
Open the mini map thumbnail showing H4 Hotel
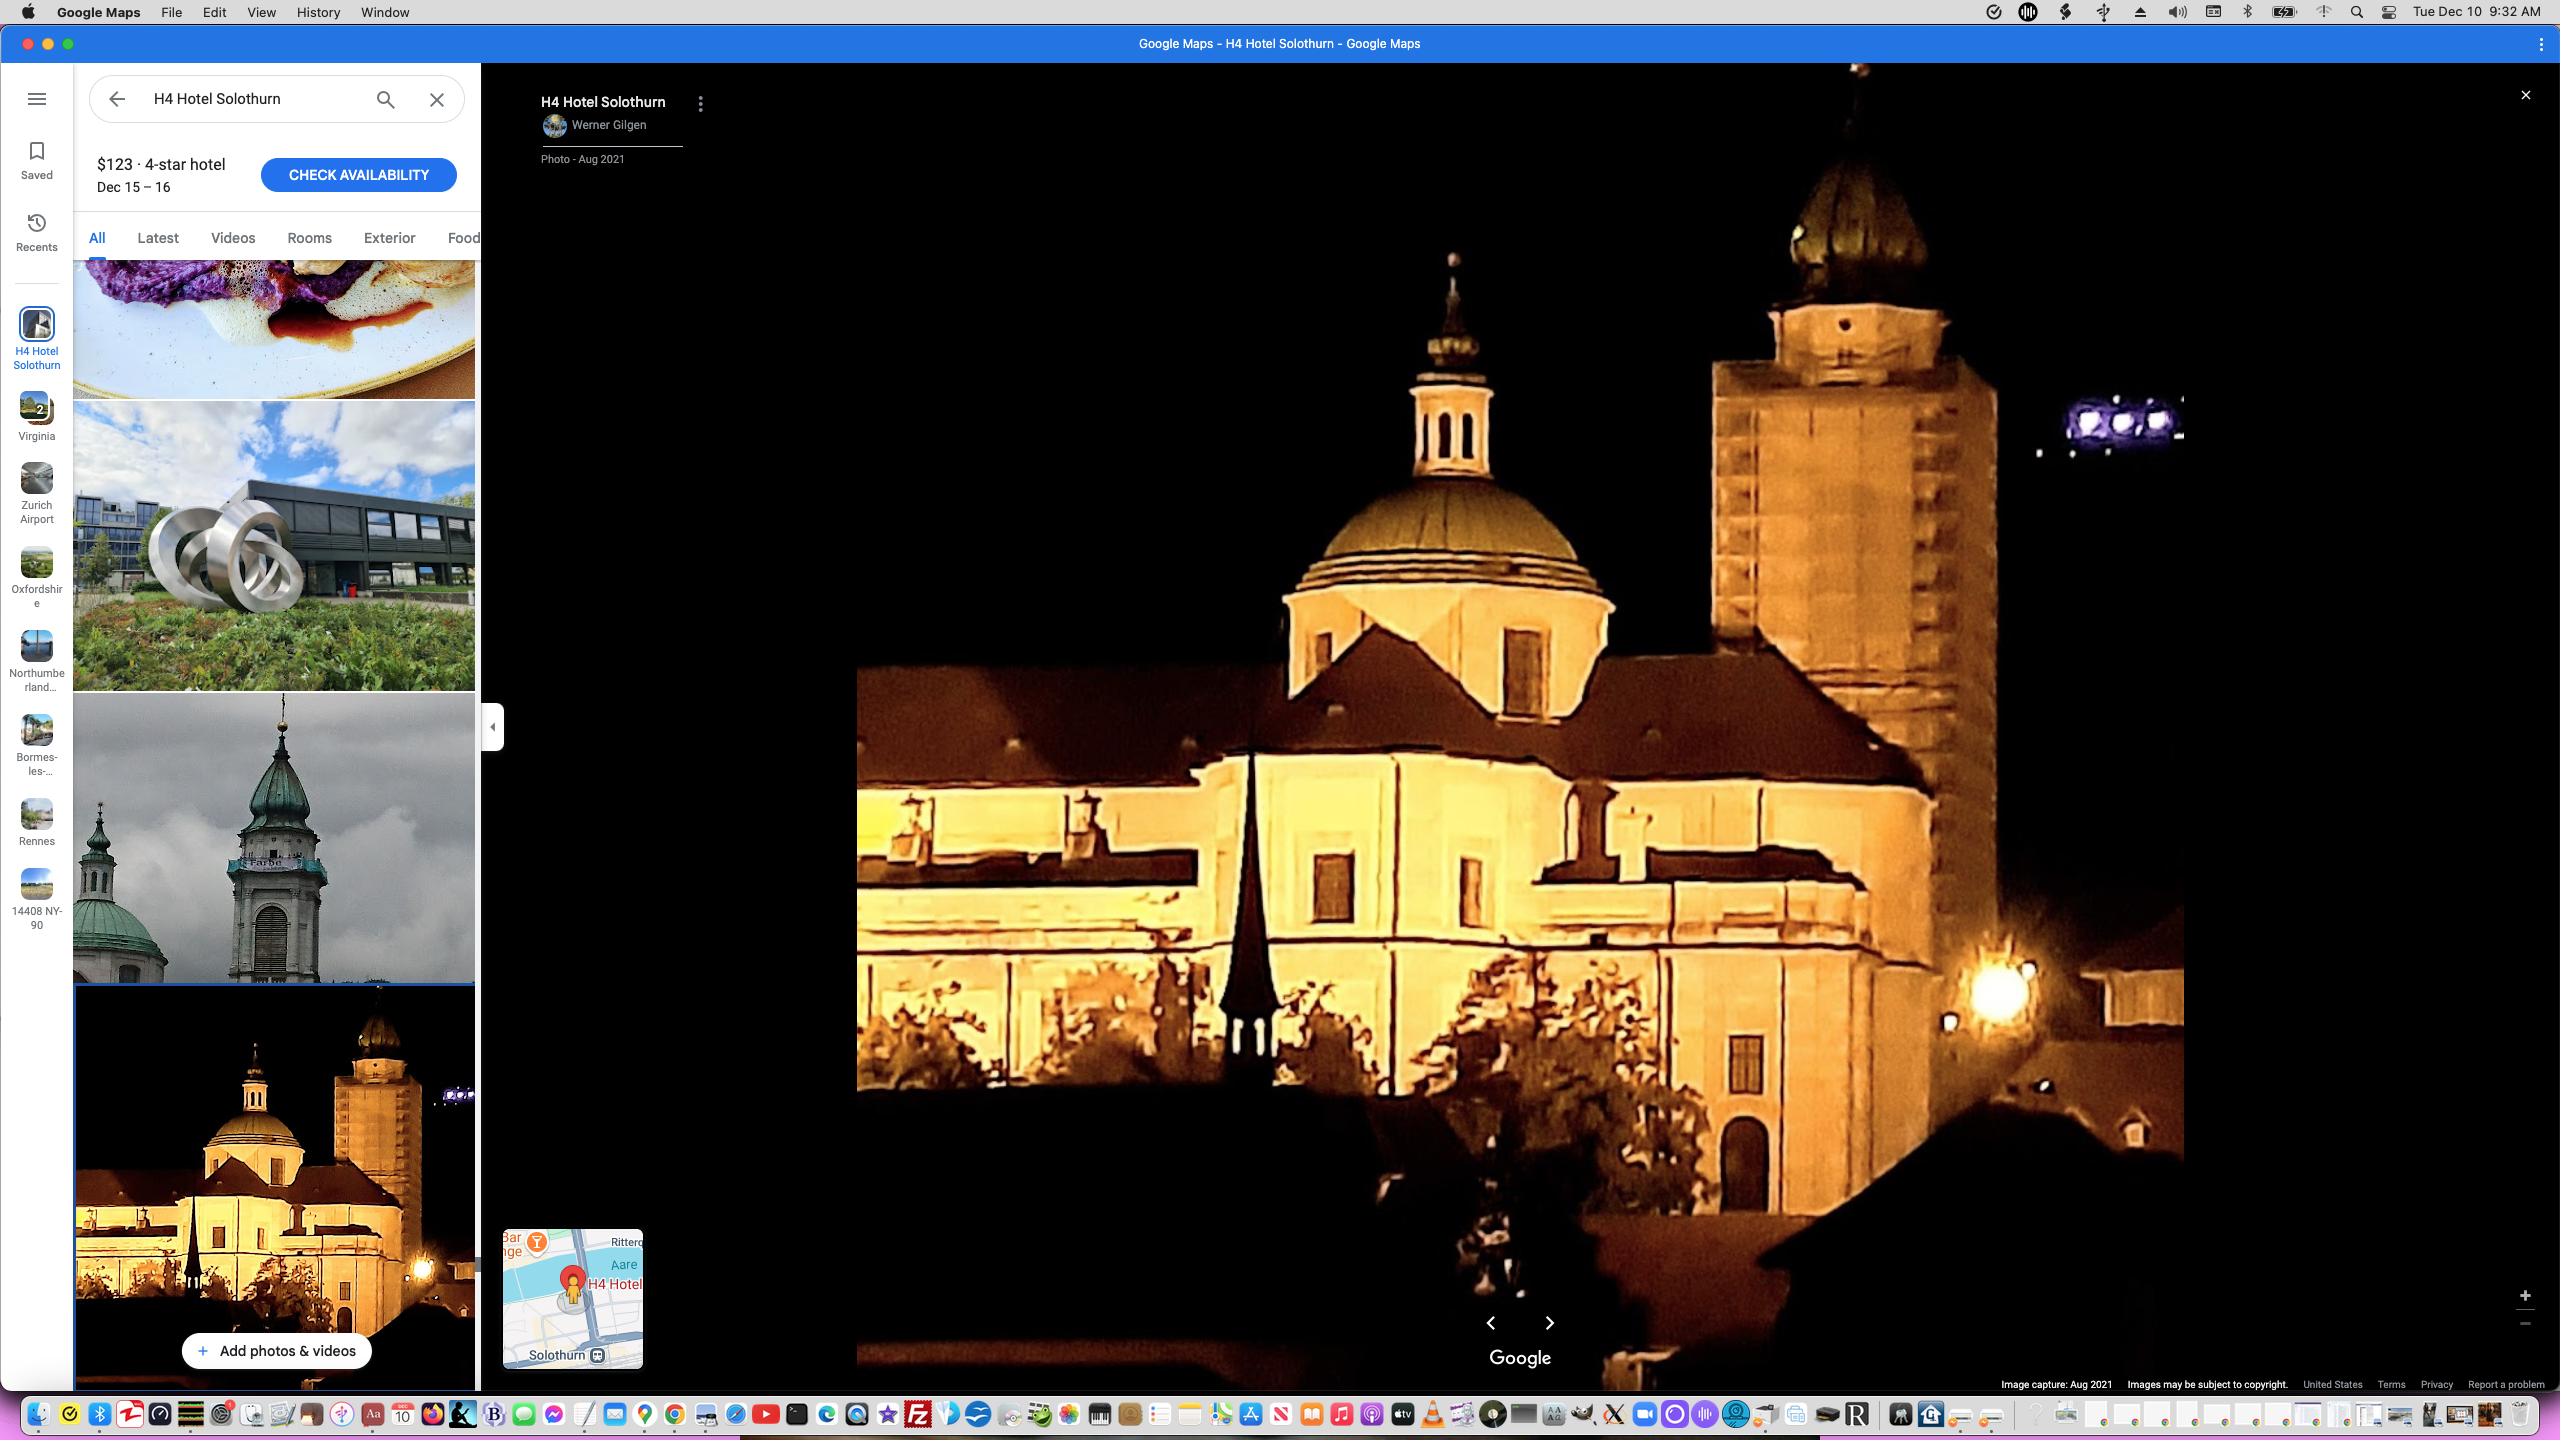click(572, 1298)
